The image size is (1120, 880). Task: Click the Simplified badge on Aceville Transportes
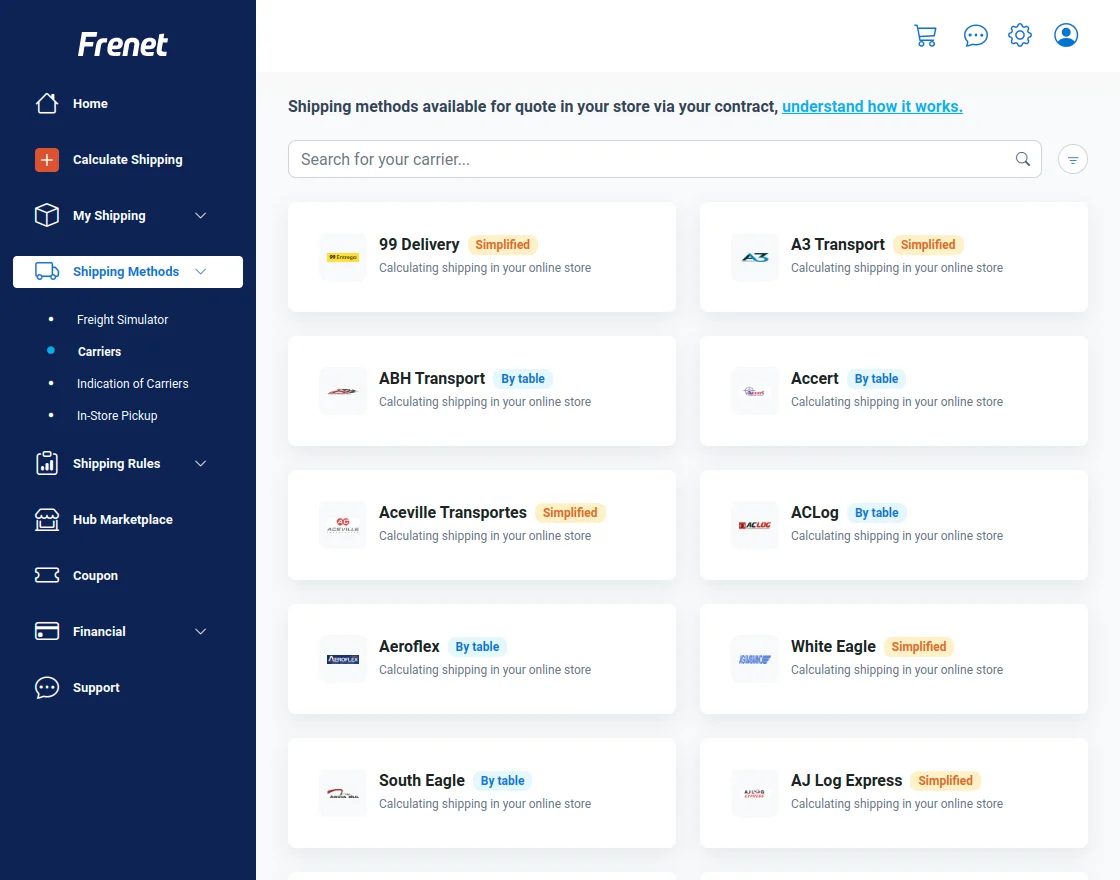tap(570, 512)
